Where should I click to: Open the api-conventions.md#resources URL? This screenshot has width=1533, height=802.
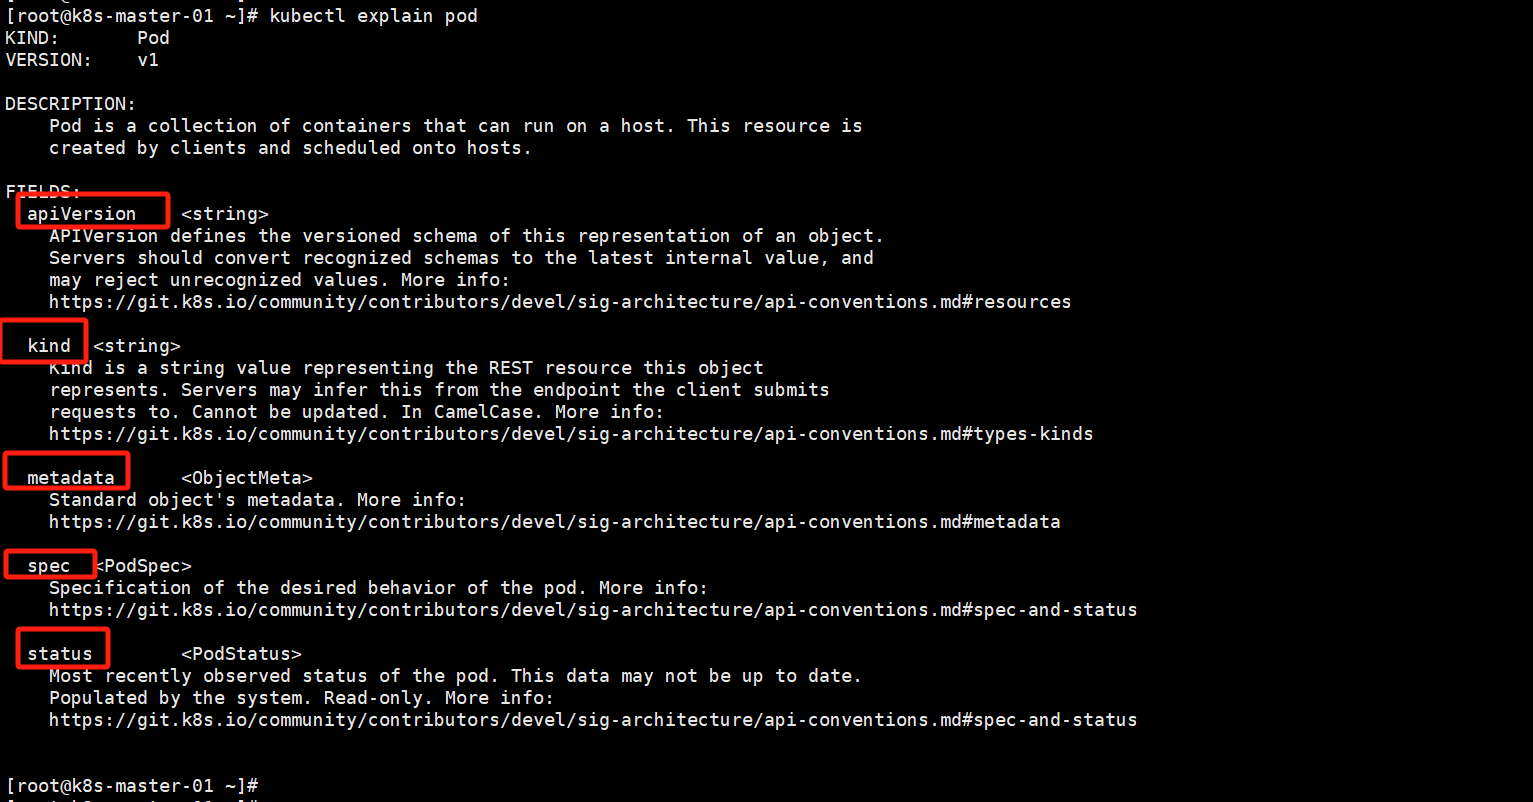click(x=559, y=302)
